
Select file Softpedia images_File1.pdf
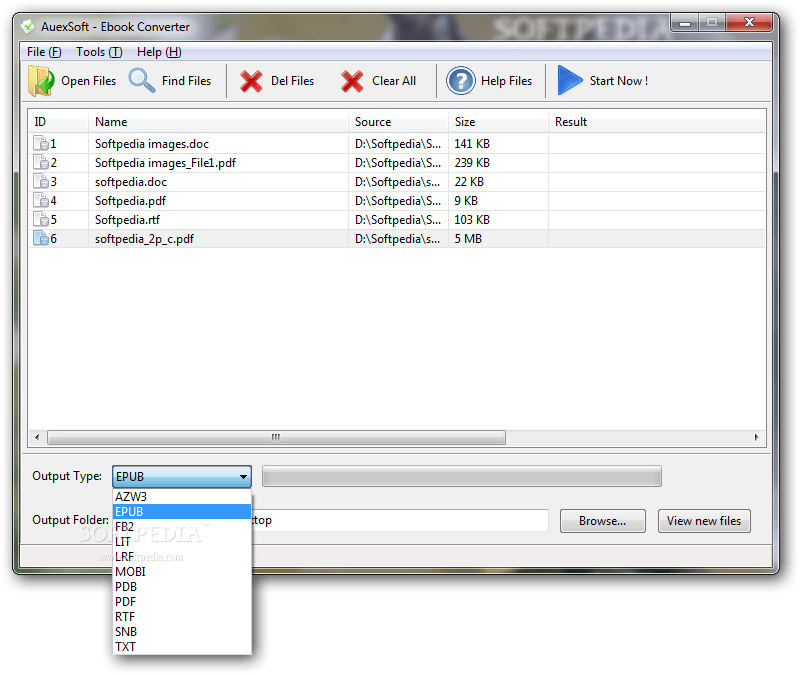pyautogui.click(x=165, y=163)
